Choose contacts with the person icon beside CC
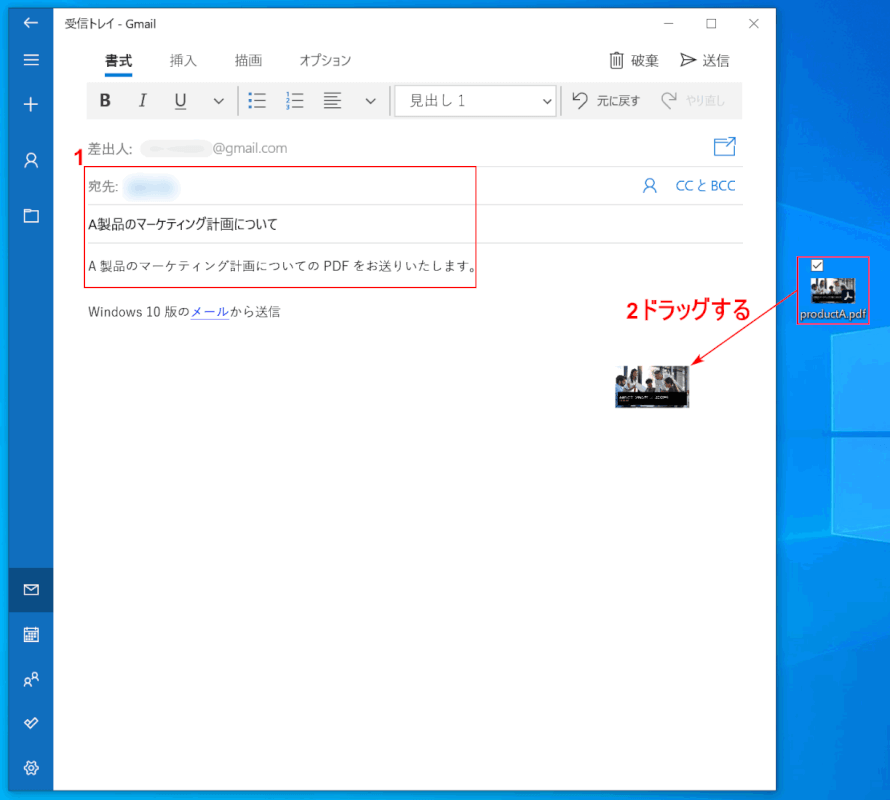Image resolution: width=890 pixels, height=800 pixels. click(650, 185)
